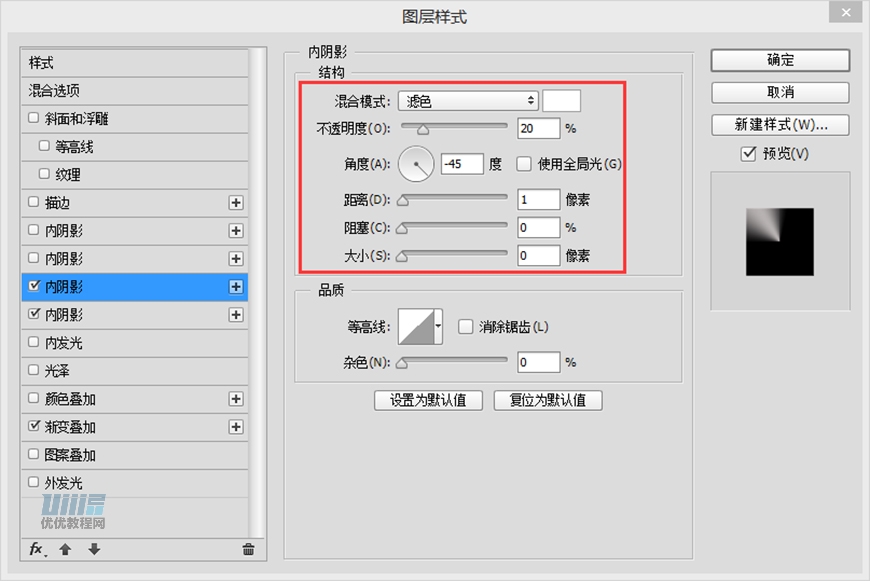Move effect down with the down arrow
The image size is (870, 581).
click(x=94, y=549)
